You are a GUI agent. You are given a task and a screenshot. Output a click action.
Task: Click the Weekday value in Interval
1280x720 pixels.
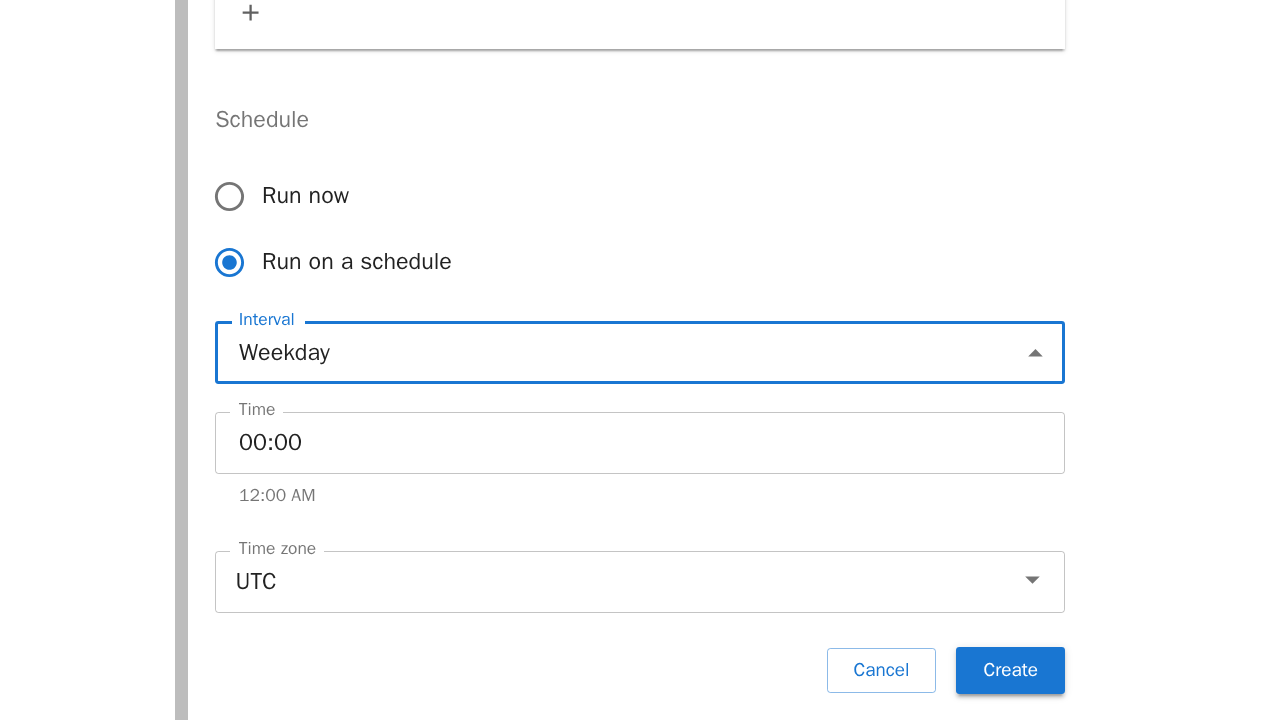pos(285,353)
